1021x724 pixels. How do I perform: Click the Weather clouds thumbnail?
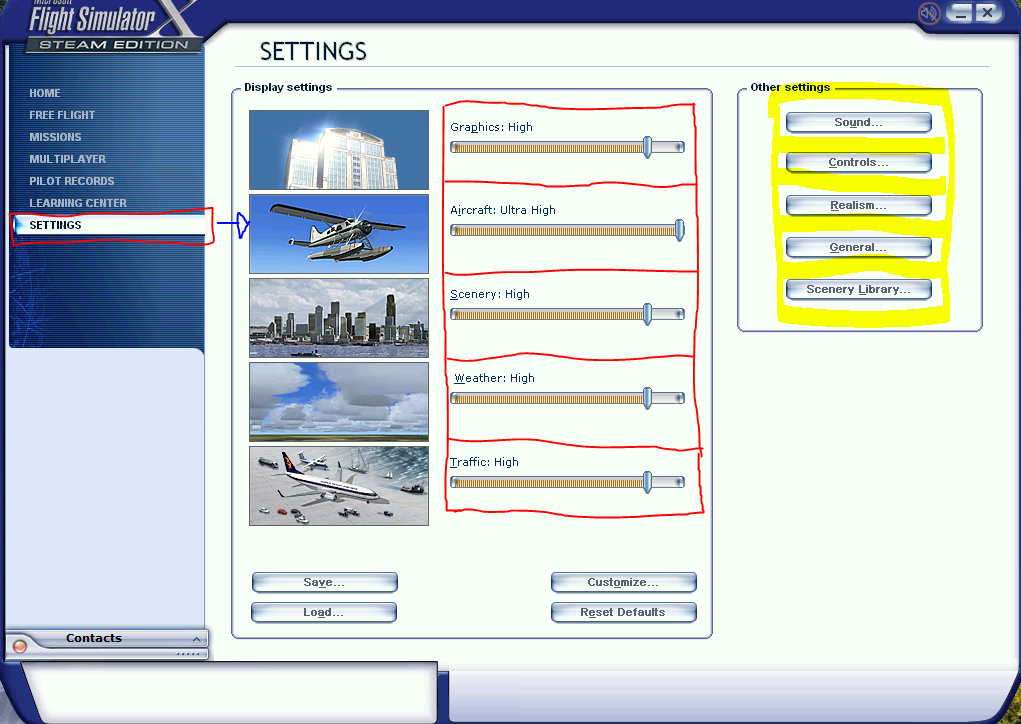pyautogui.click(x=339, y=402)
